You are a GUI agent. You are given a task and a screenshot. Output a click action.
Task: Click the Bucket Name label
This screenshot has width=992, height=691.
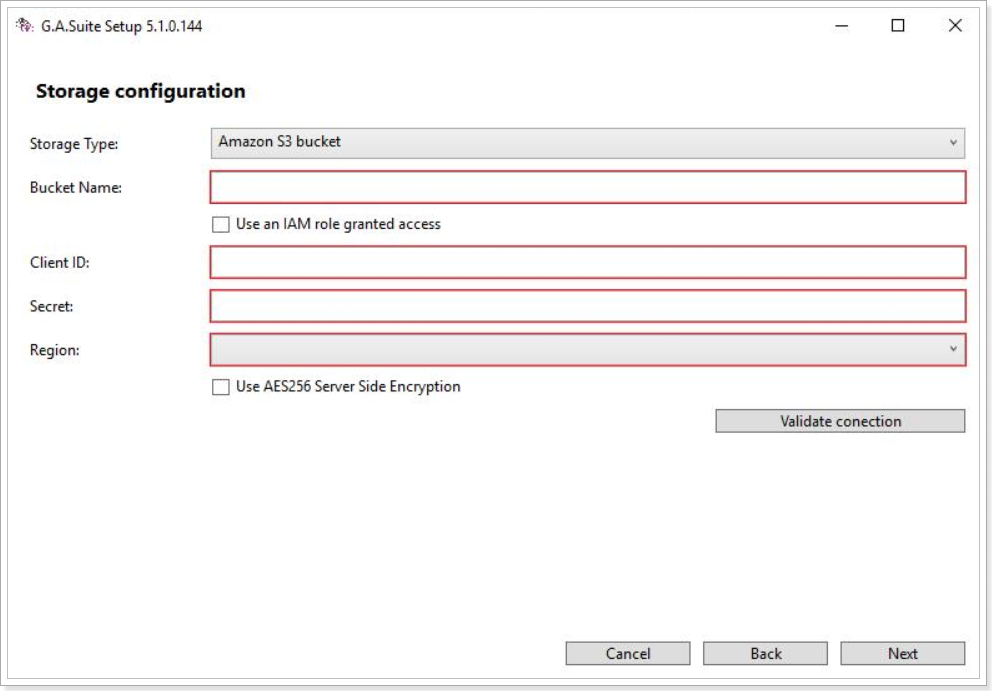click(76, 188)
